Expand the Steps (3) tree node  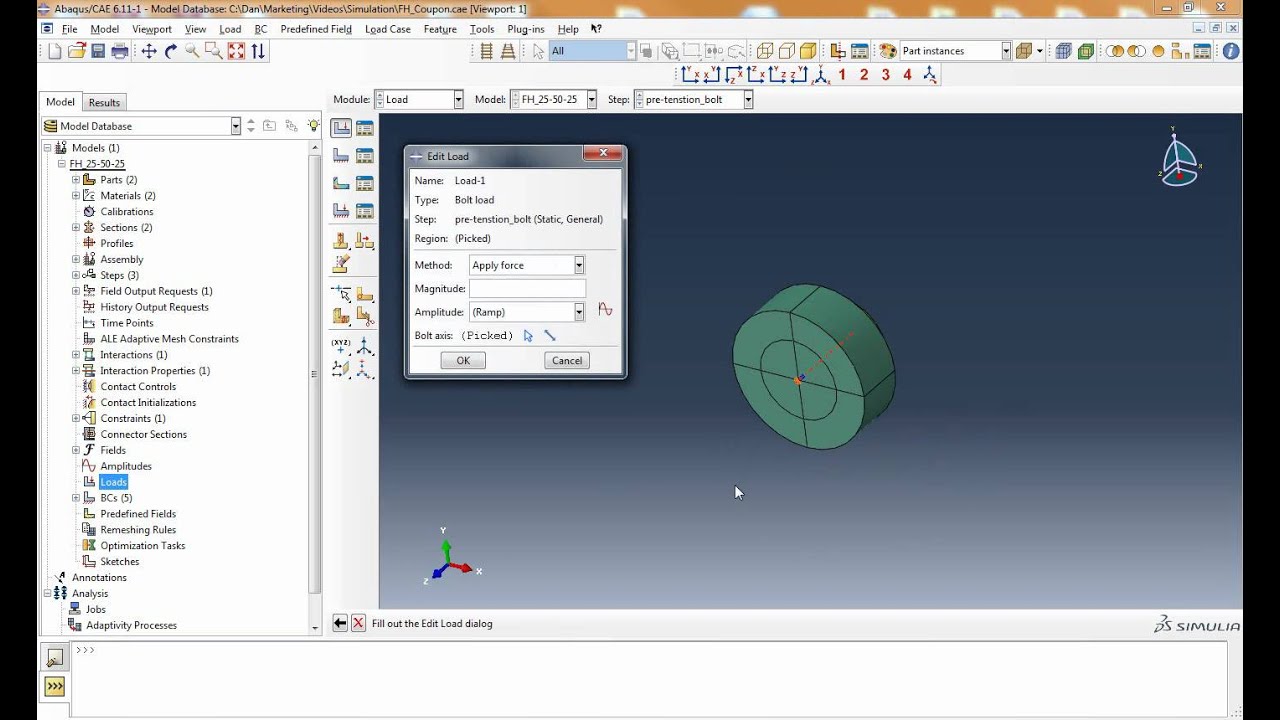click(x=76, y=275)
